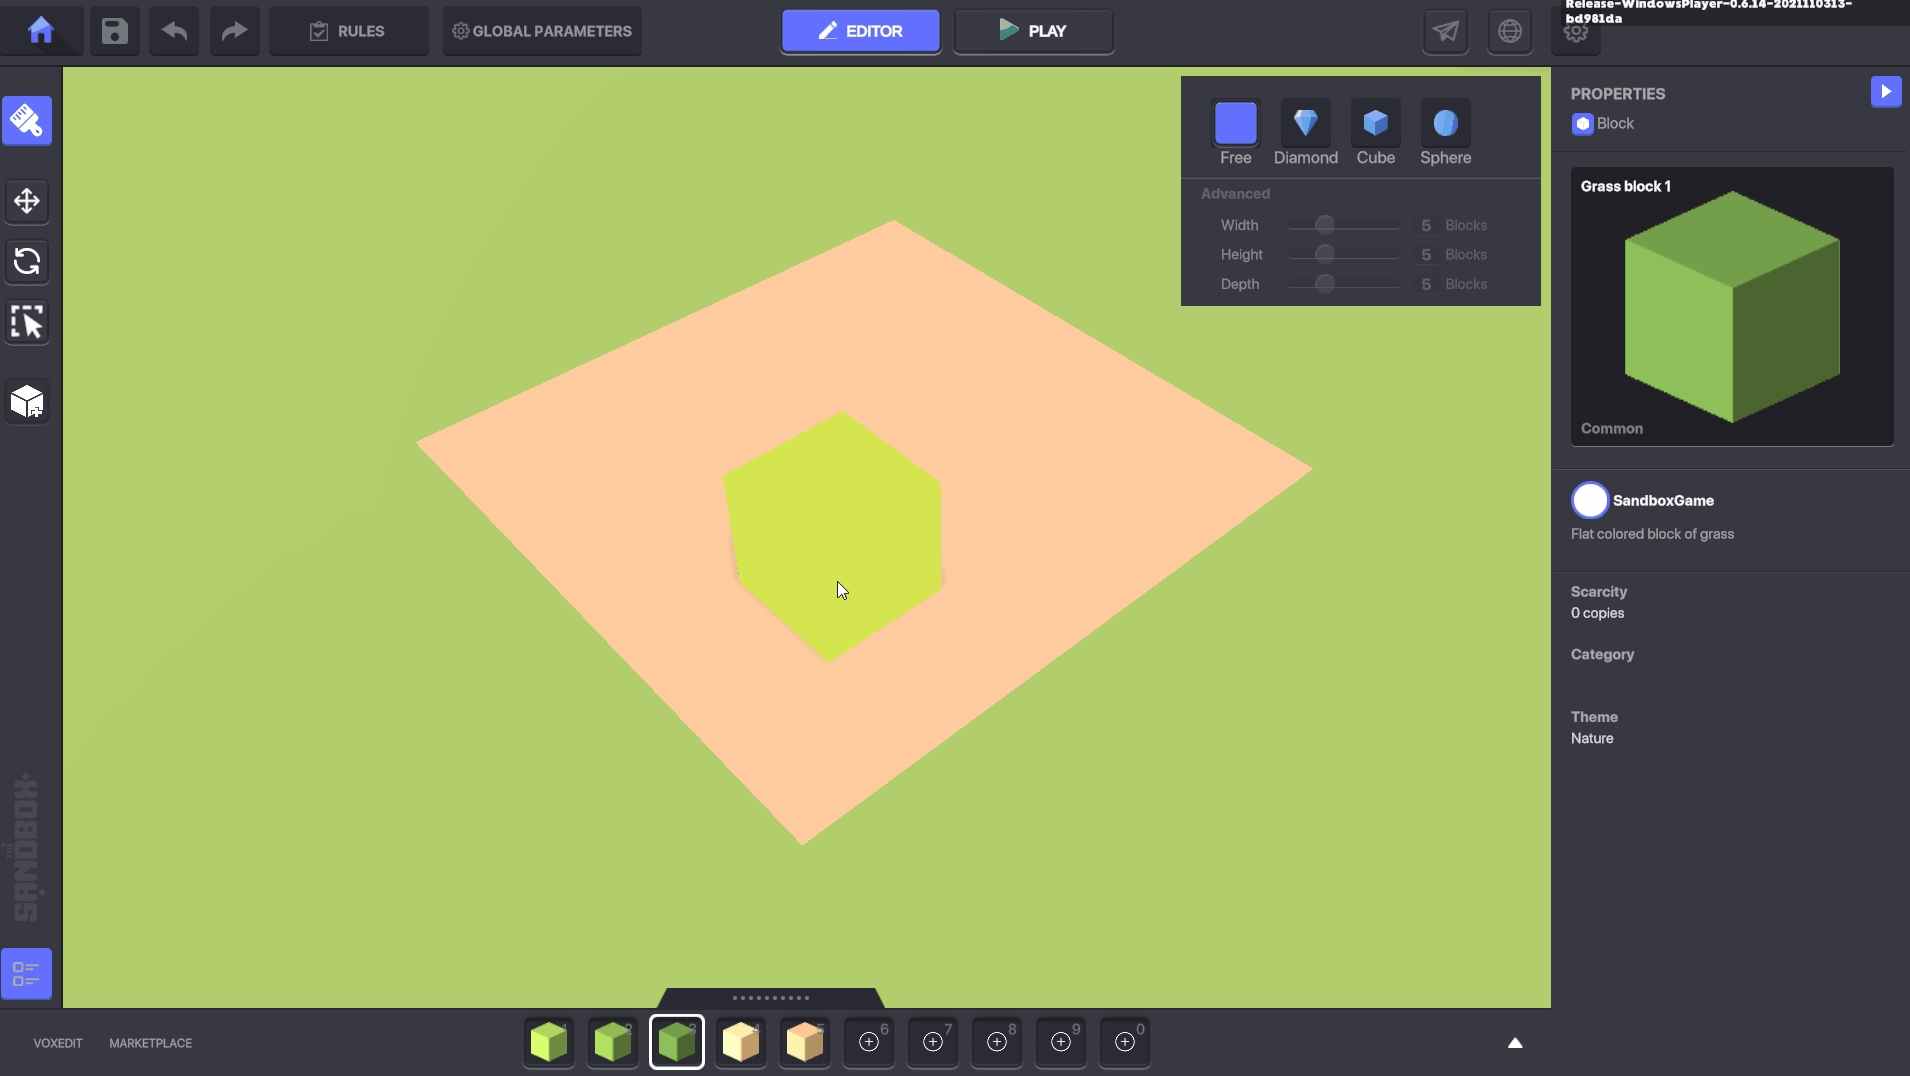The width and height of the screenshot is (1910, 1076).
Task: Collapse the Properties panel arrow
Action: tap(1885, 92)
